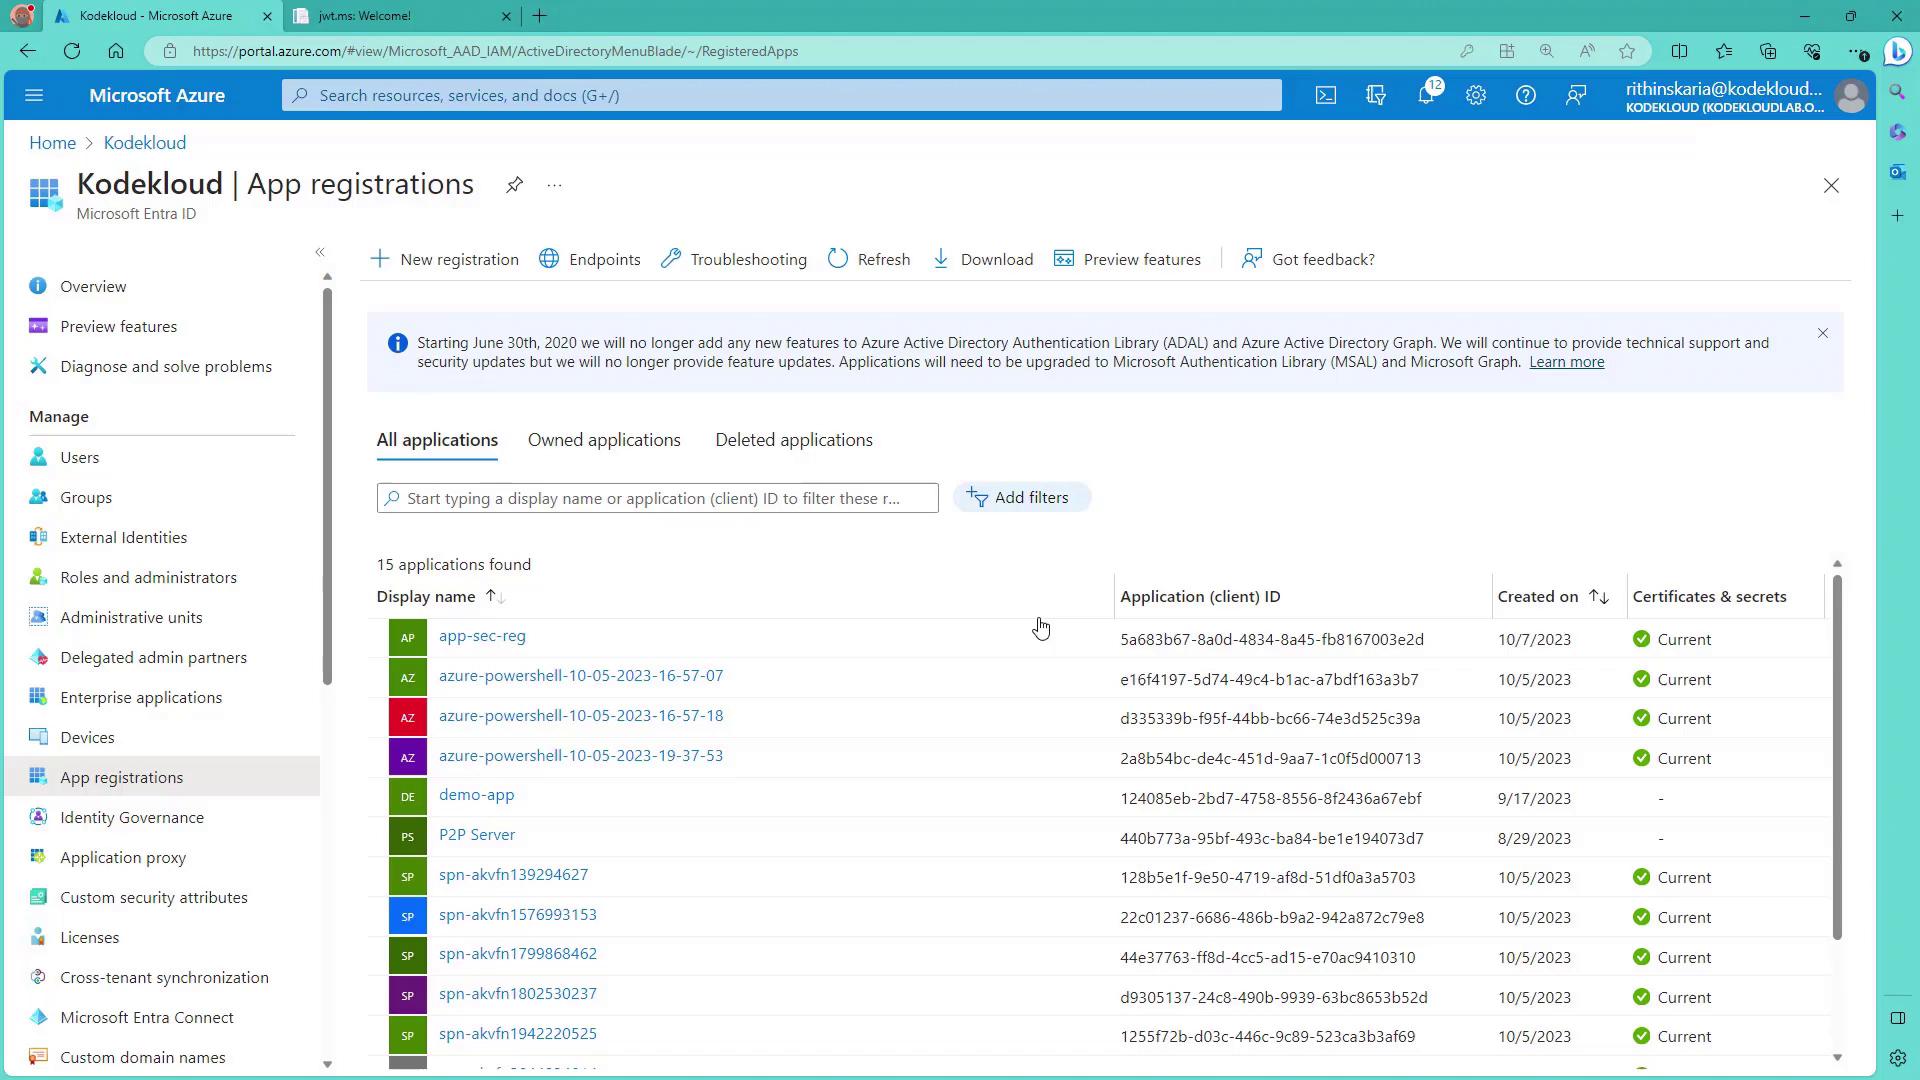
Task: Click the application filter search field
Action: 657,498
